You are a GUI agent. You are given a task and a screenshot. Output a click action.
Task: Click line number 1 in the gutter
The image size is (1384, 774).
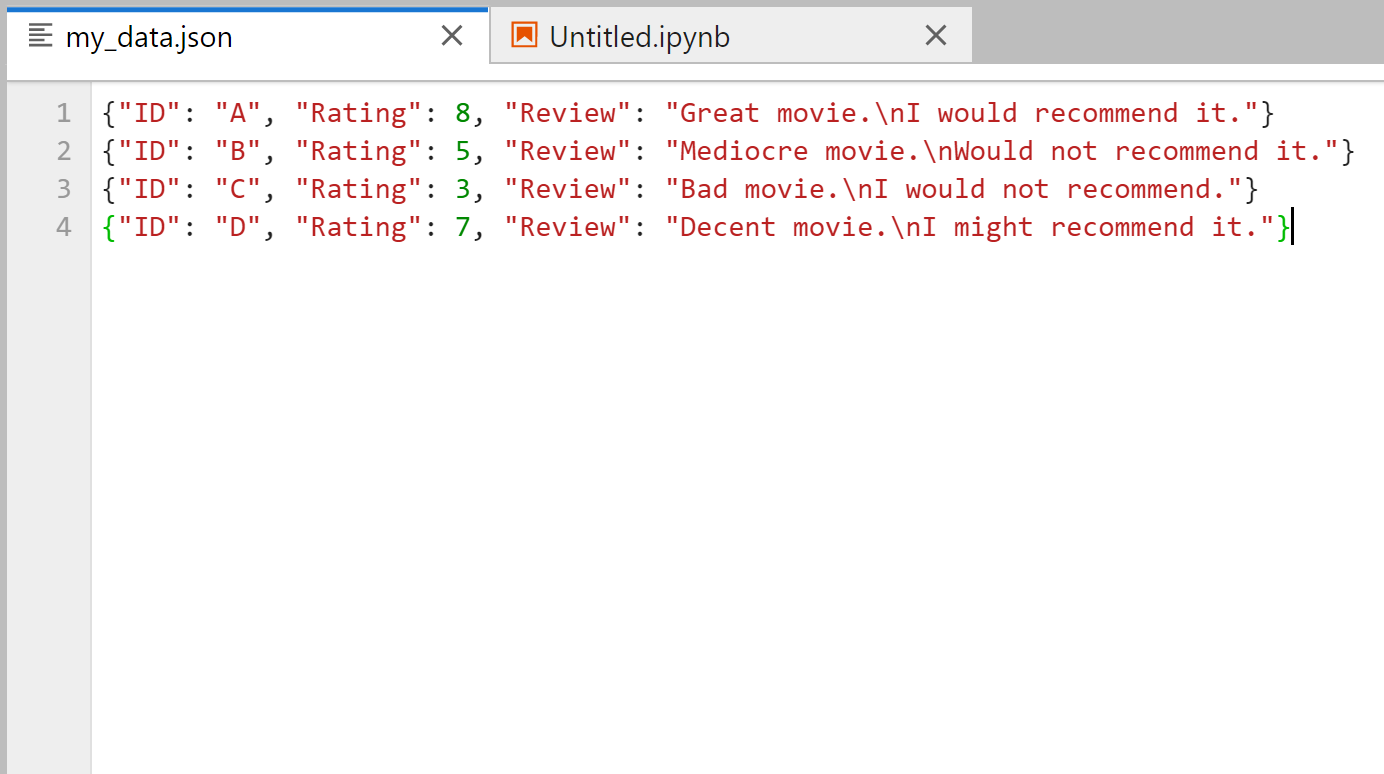click(x=63, y=112)
